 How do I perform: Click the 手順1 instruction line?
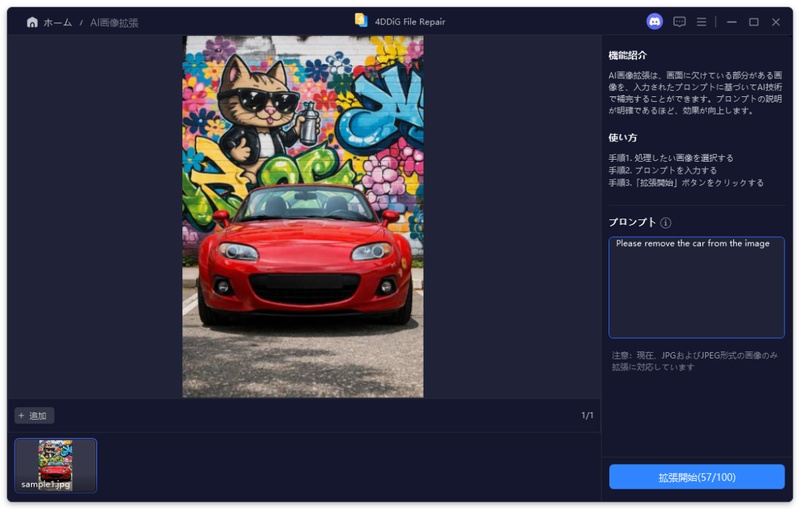click(670, 158)
